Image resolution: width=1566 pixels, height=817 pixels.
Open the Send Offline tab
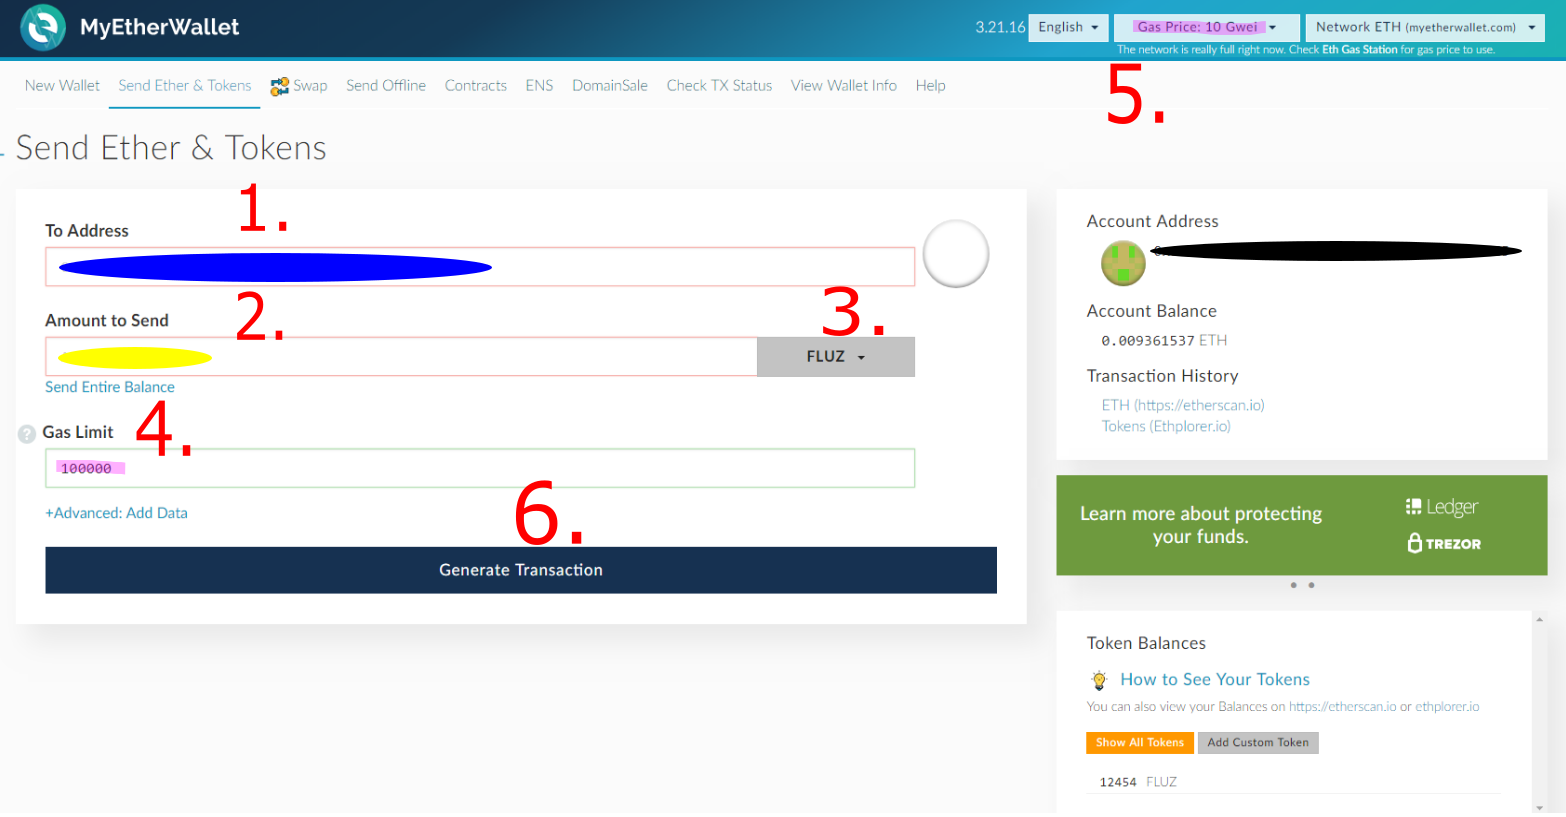[386, 86]
